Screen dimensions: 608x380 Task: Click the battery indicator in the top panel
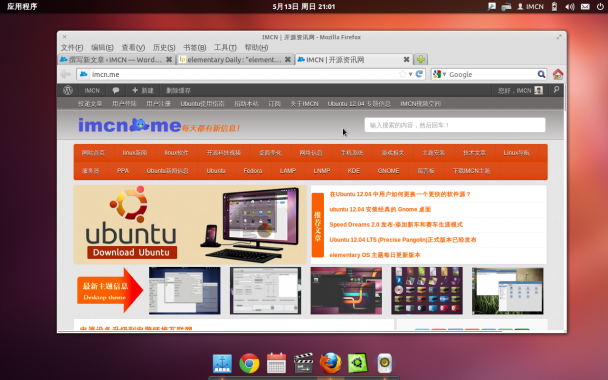(554, 7)
